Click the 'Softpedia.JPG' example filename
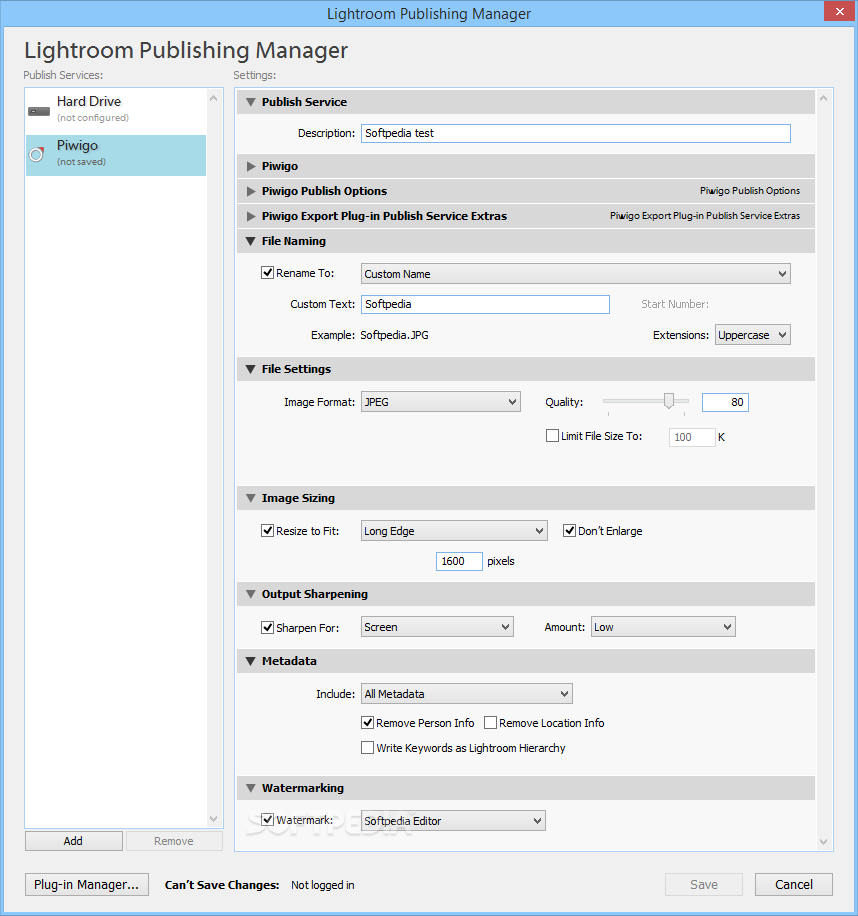Viewport: 858px width, 916px height. pyautogui.click(x=394, y=335)
